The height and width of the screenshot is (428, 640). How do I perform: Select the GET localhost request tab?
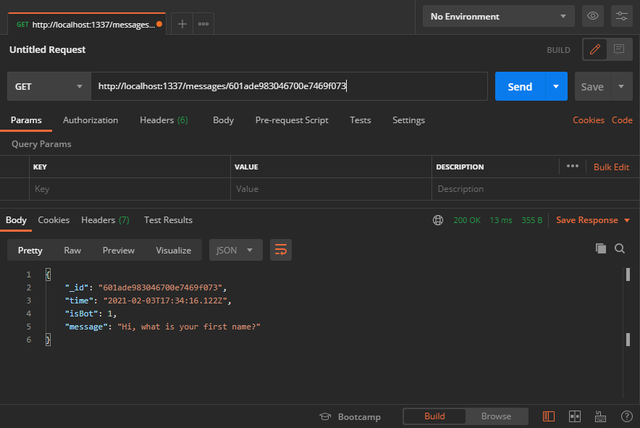click(x=86, y=24)
